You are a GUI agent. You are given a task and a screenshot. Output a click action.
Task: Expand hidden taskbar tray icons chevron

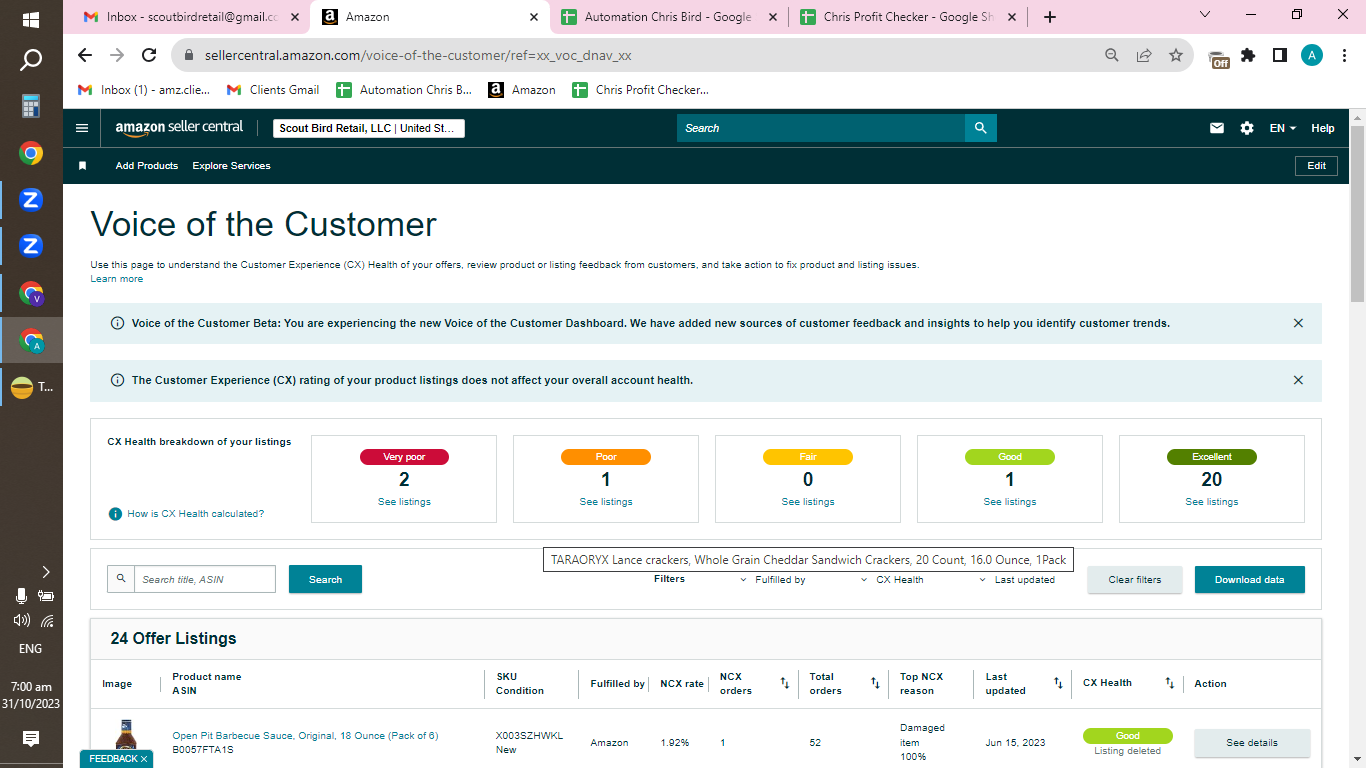click(46, 572)
